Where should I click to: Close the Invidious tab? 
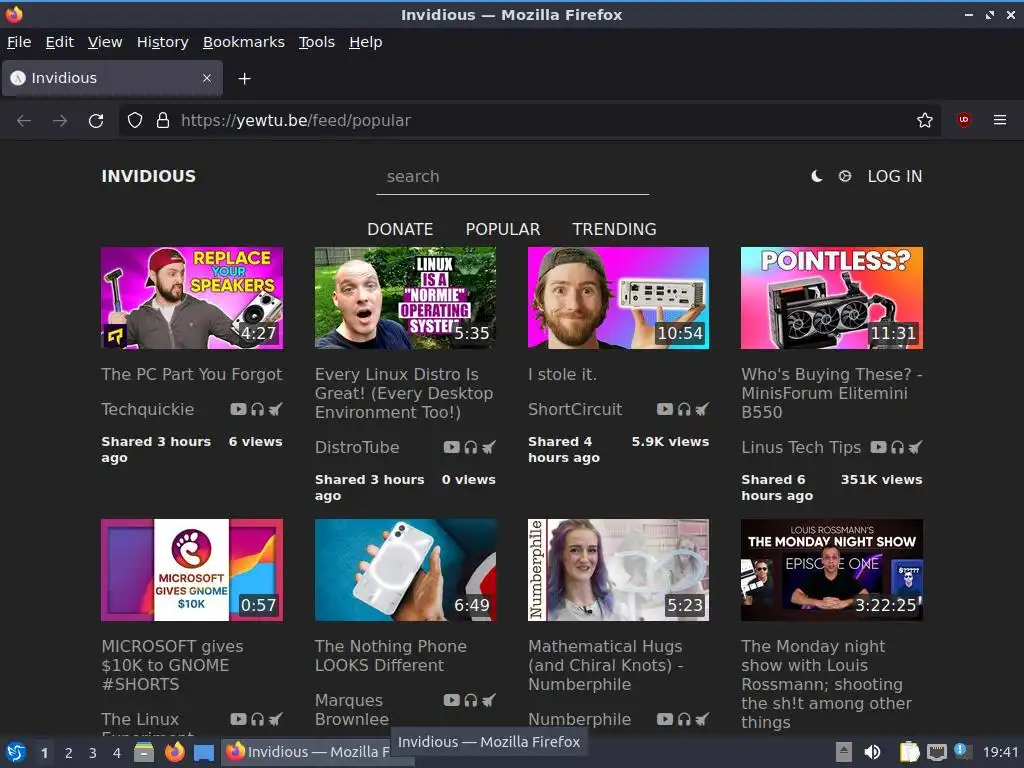(207, 78)
